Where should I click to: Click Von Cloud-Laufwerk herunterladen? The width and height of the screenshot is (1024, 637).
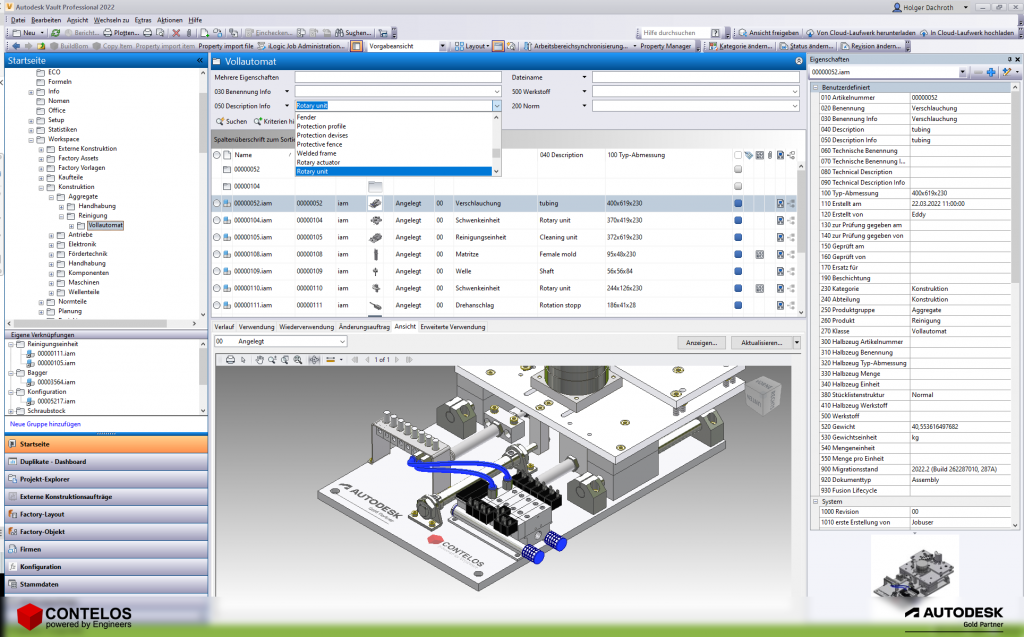[x=861, y=33]
